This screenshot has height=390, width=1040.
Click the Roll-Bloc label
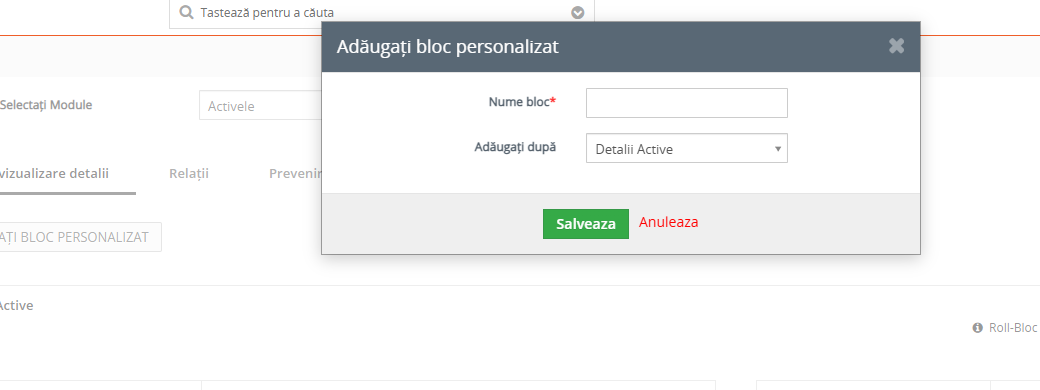1013,328
